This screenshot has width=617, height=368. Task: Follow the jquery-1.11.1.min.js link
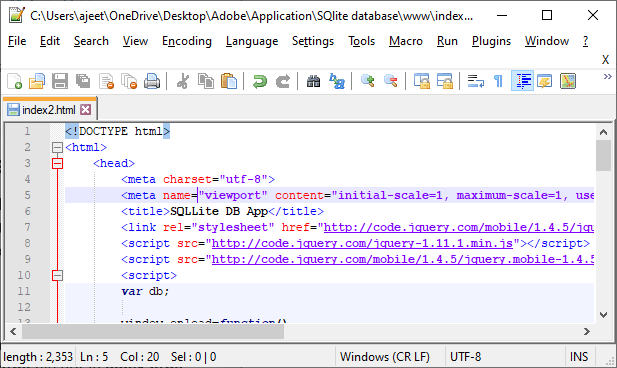click(362, 244)
